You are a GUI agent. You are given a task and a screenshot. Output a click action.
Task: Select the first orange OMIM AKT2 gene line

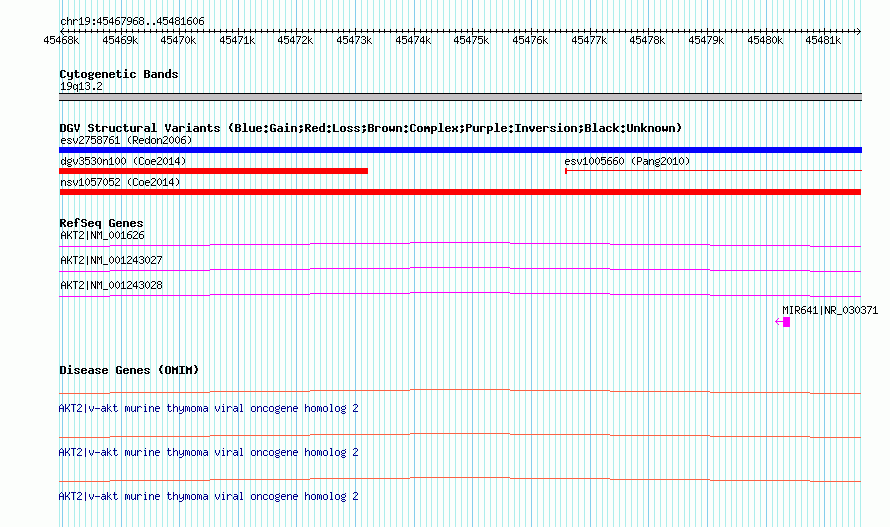[x=460, y=391]
